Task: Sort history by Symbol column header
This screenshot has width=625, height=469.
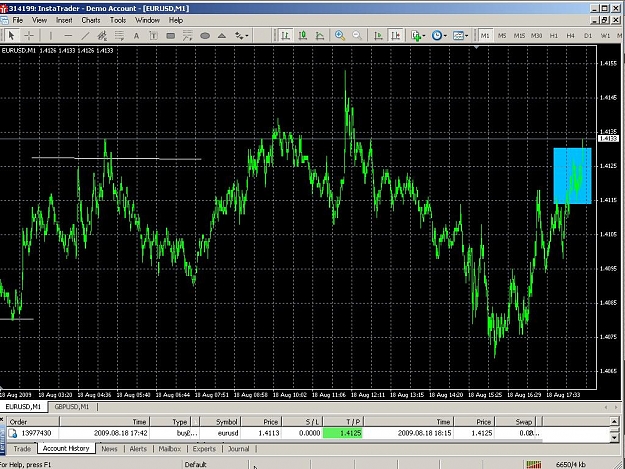Action: [x=220, y=422]
